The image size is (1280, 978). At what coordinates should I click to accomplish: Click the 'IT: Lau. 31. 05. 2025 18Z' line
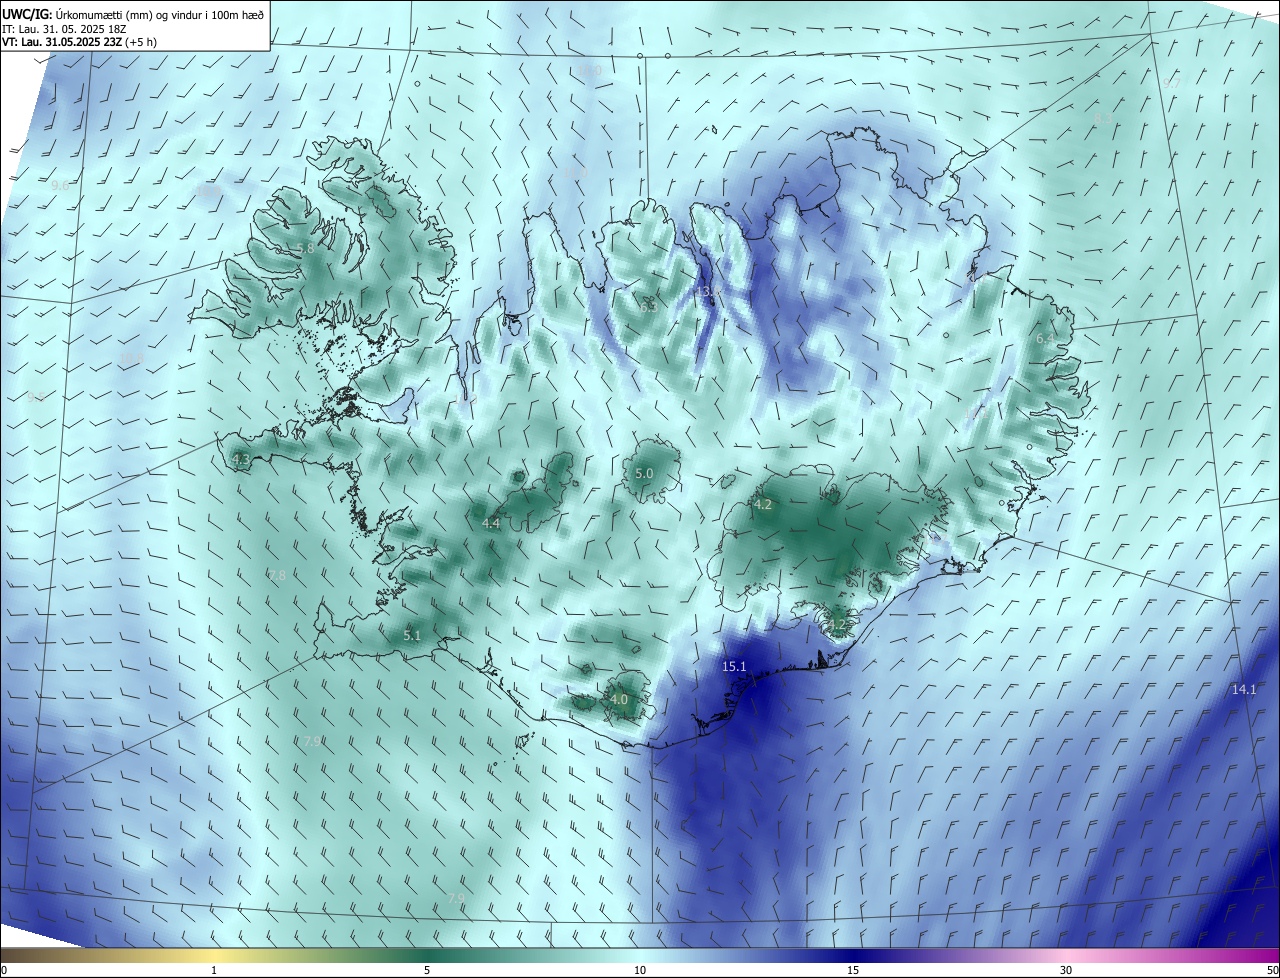[x=66, y=29]
